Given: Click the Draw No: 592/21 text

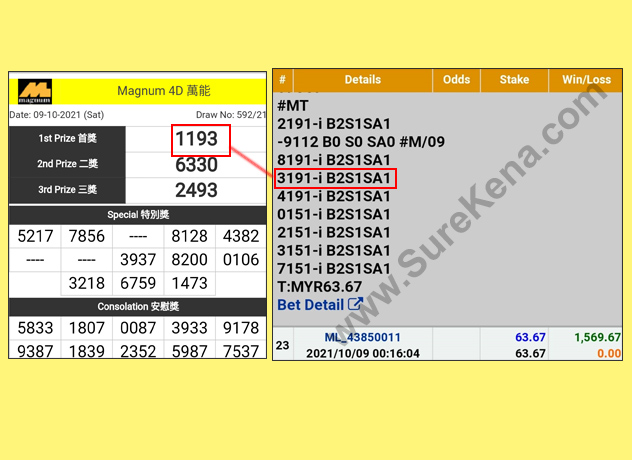Looking at the screenshot, I should [x=231, y=115].
